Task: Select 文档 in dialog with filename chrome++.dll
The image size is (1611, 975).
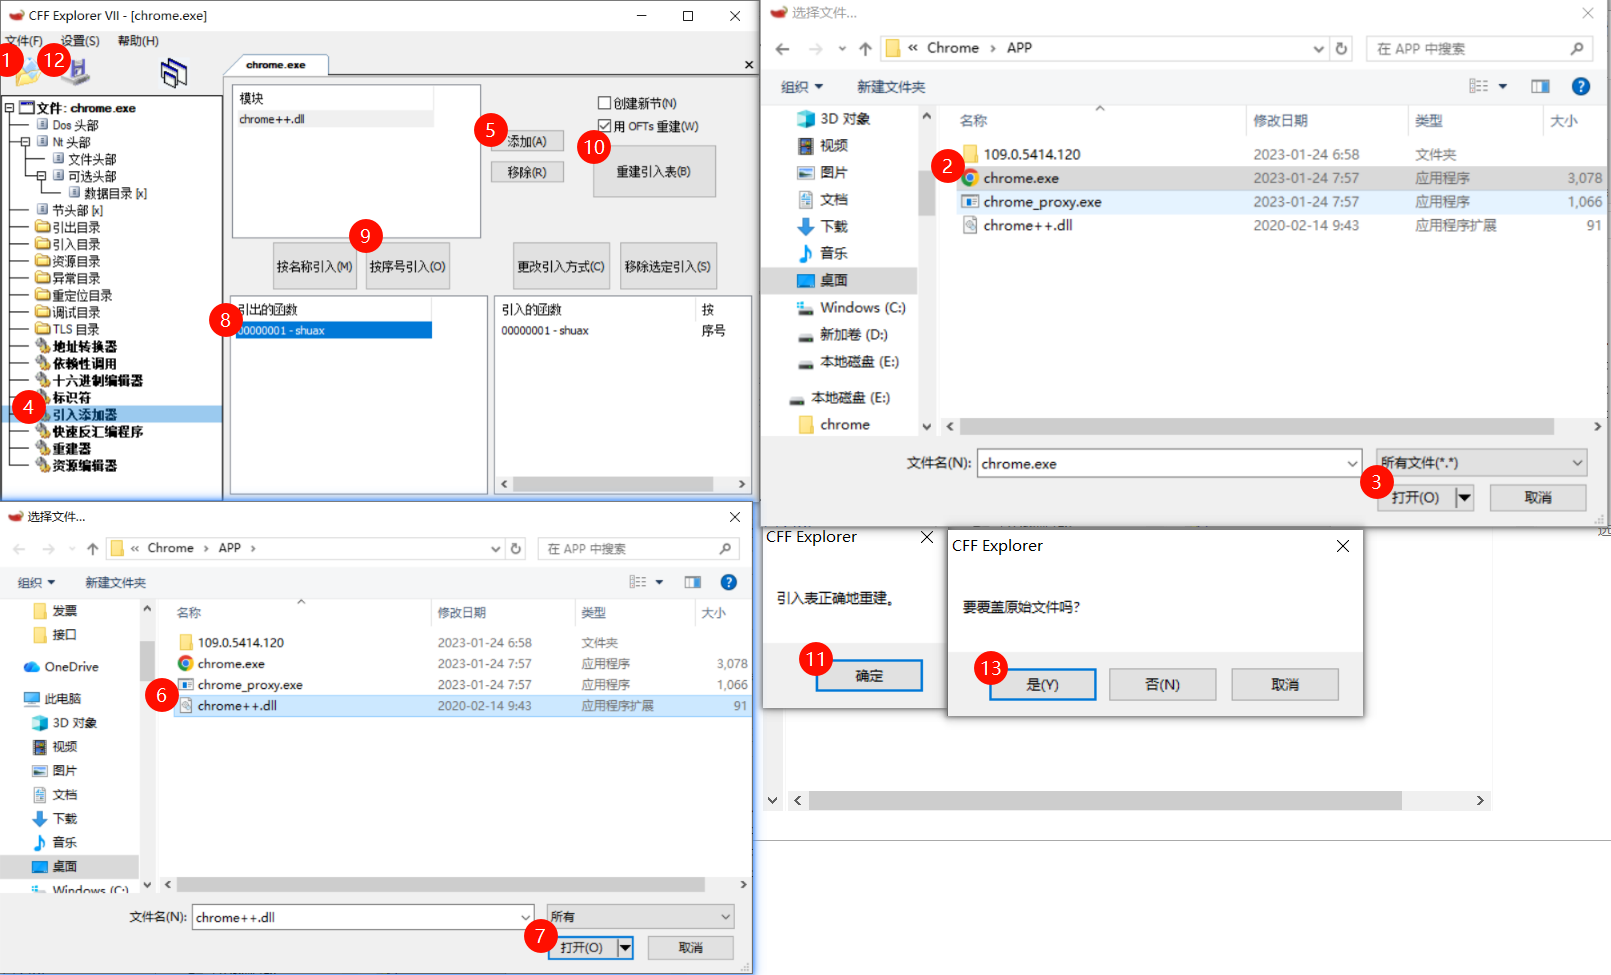Action: [x=55, y=794]
